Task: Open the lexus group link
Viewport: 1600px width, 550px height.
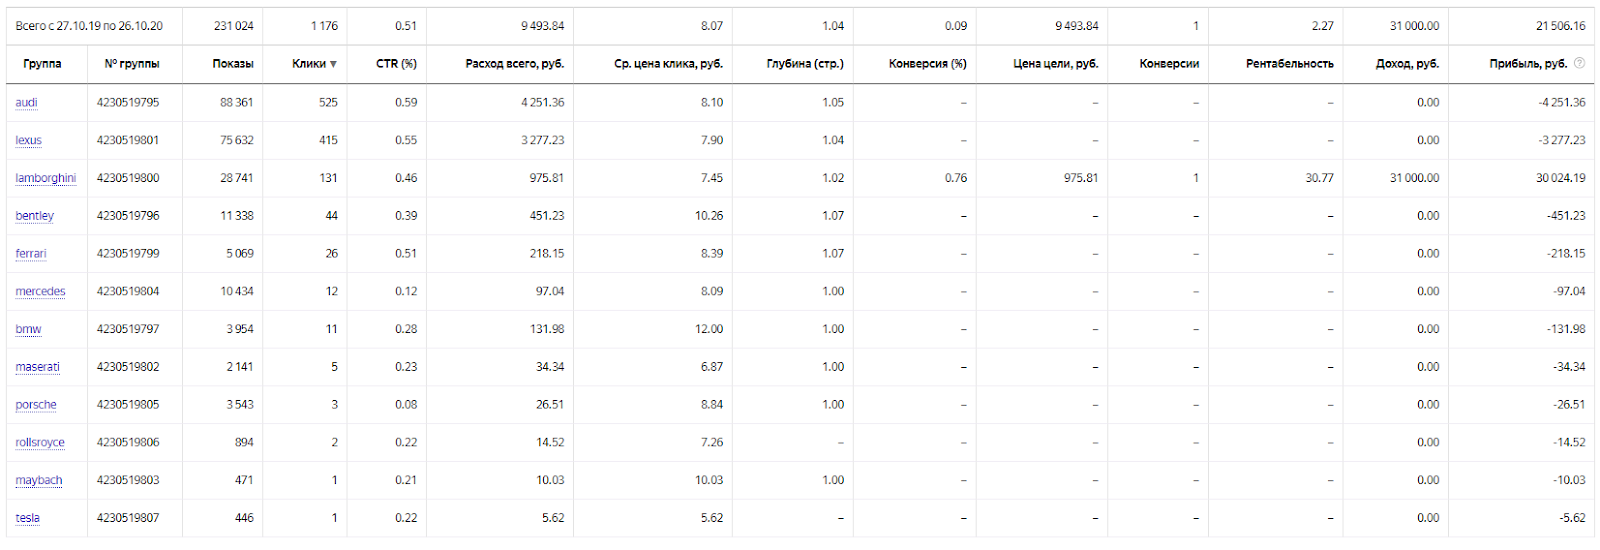Action: [29, 140]
